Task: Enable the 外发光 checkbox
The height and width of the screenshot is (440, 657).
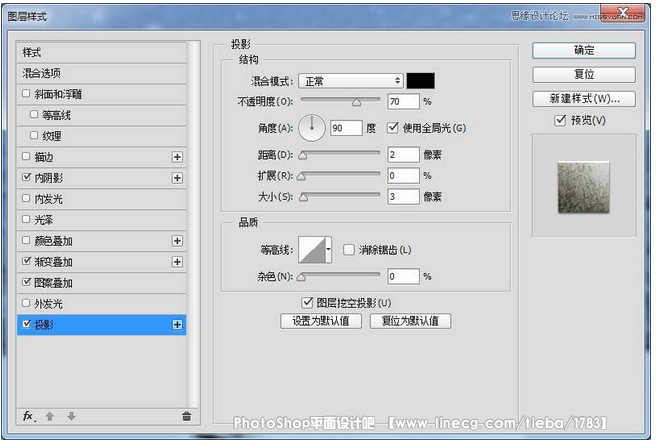Action: pos(26,303)
